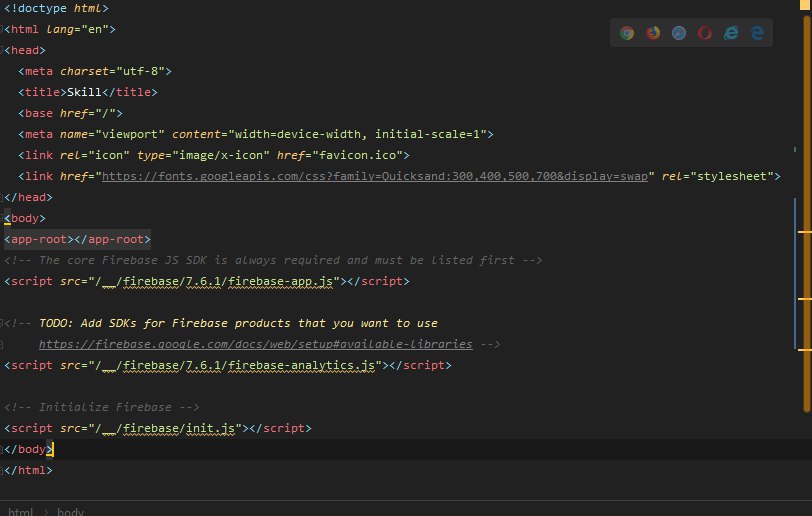Viewport: 812px width, 516px height.
Task: Click the lang="en" attribute
Action: coord(77,30)
